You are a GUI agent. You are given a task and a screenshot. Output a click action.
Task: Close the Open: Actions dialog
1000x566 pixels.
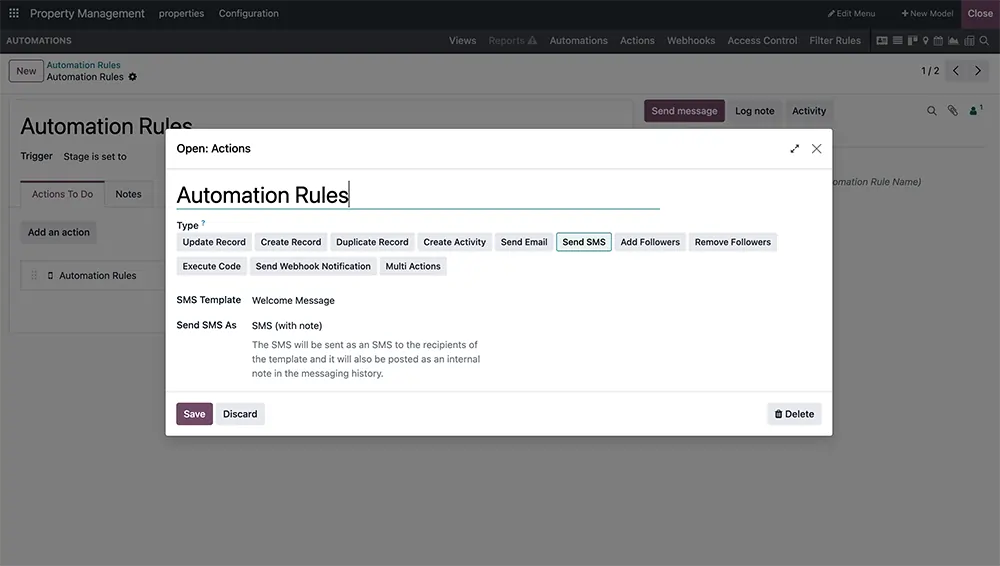[816, 149]
